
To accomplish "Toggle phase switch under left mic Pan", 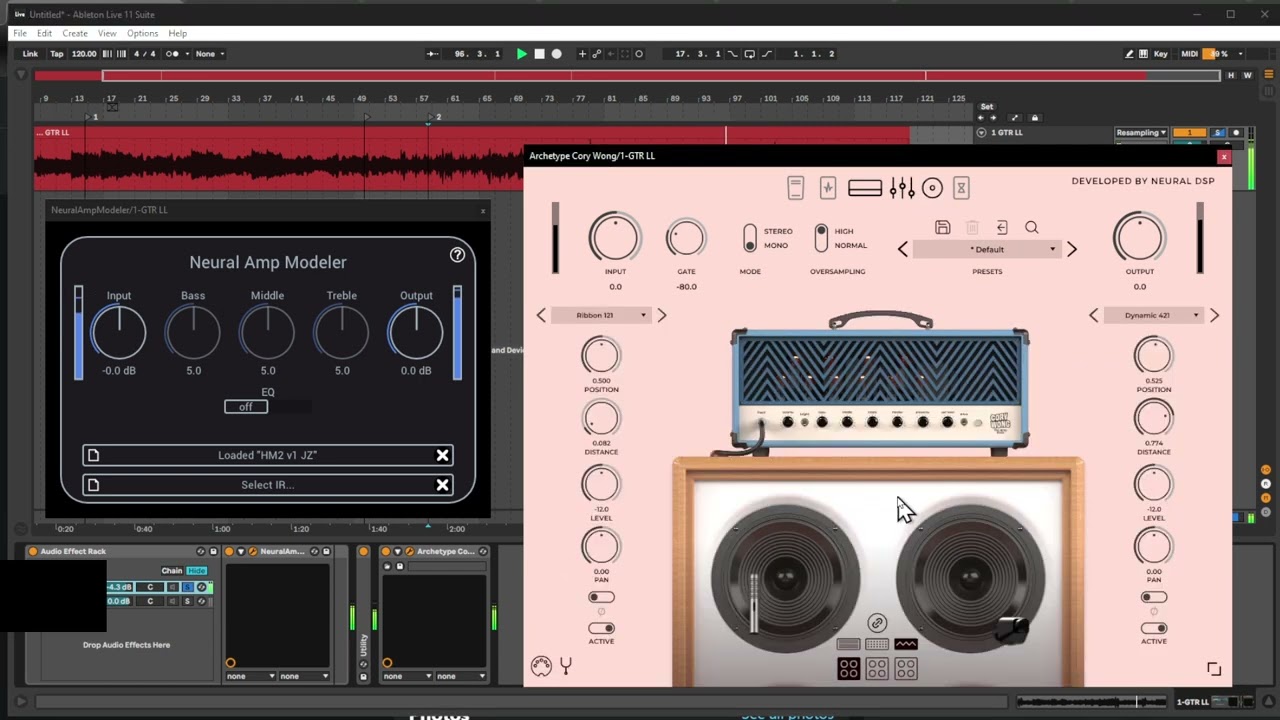I will 601,597.
